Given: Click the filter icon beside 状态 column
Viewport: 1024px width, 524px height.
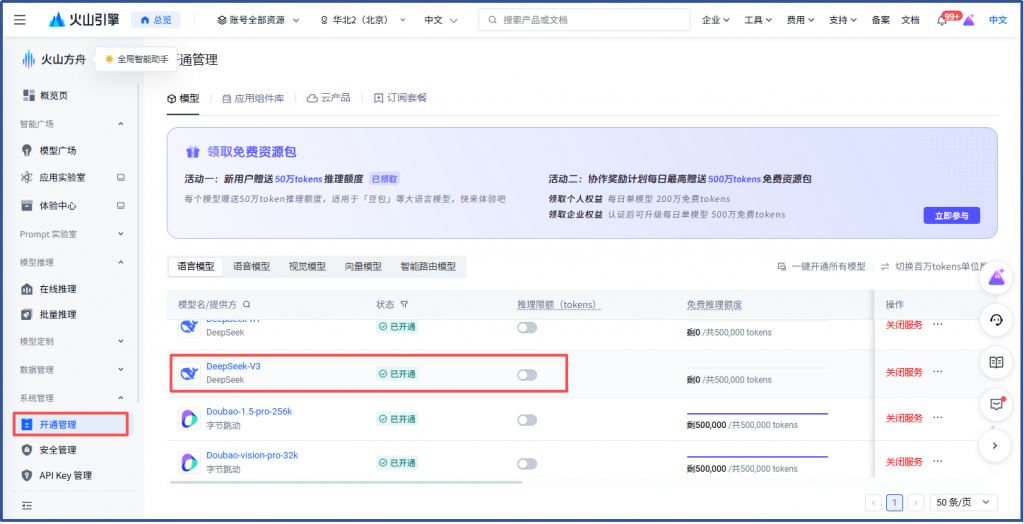Looking at the screenshot, I should point(404,304).
